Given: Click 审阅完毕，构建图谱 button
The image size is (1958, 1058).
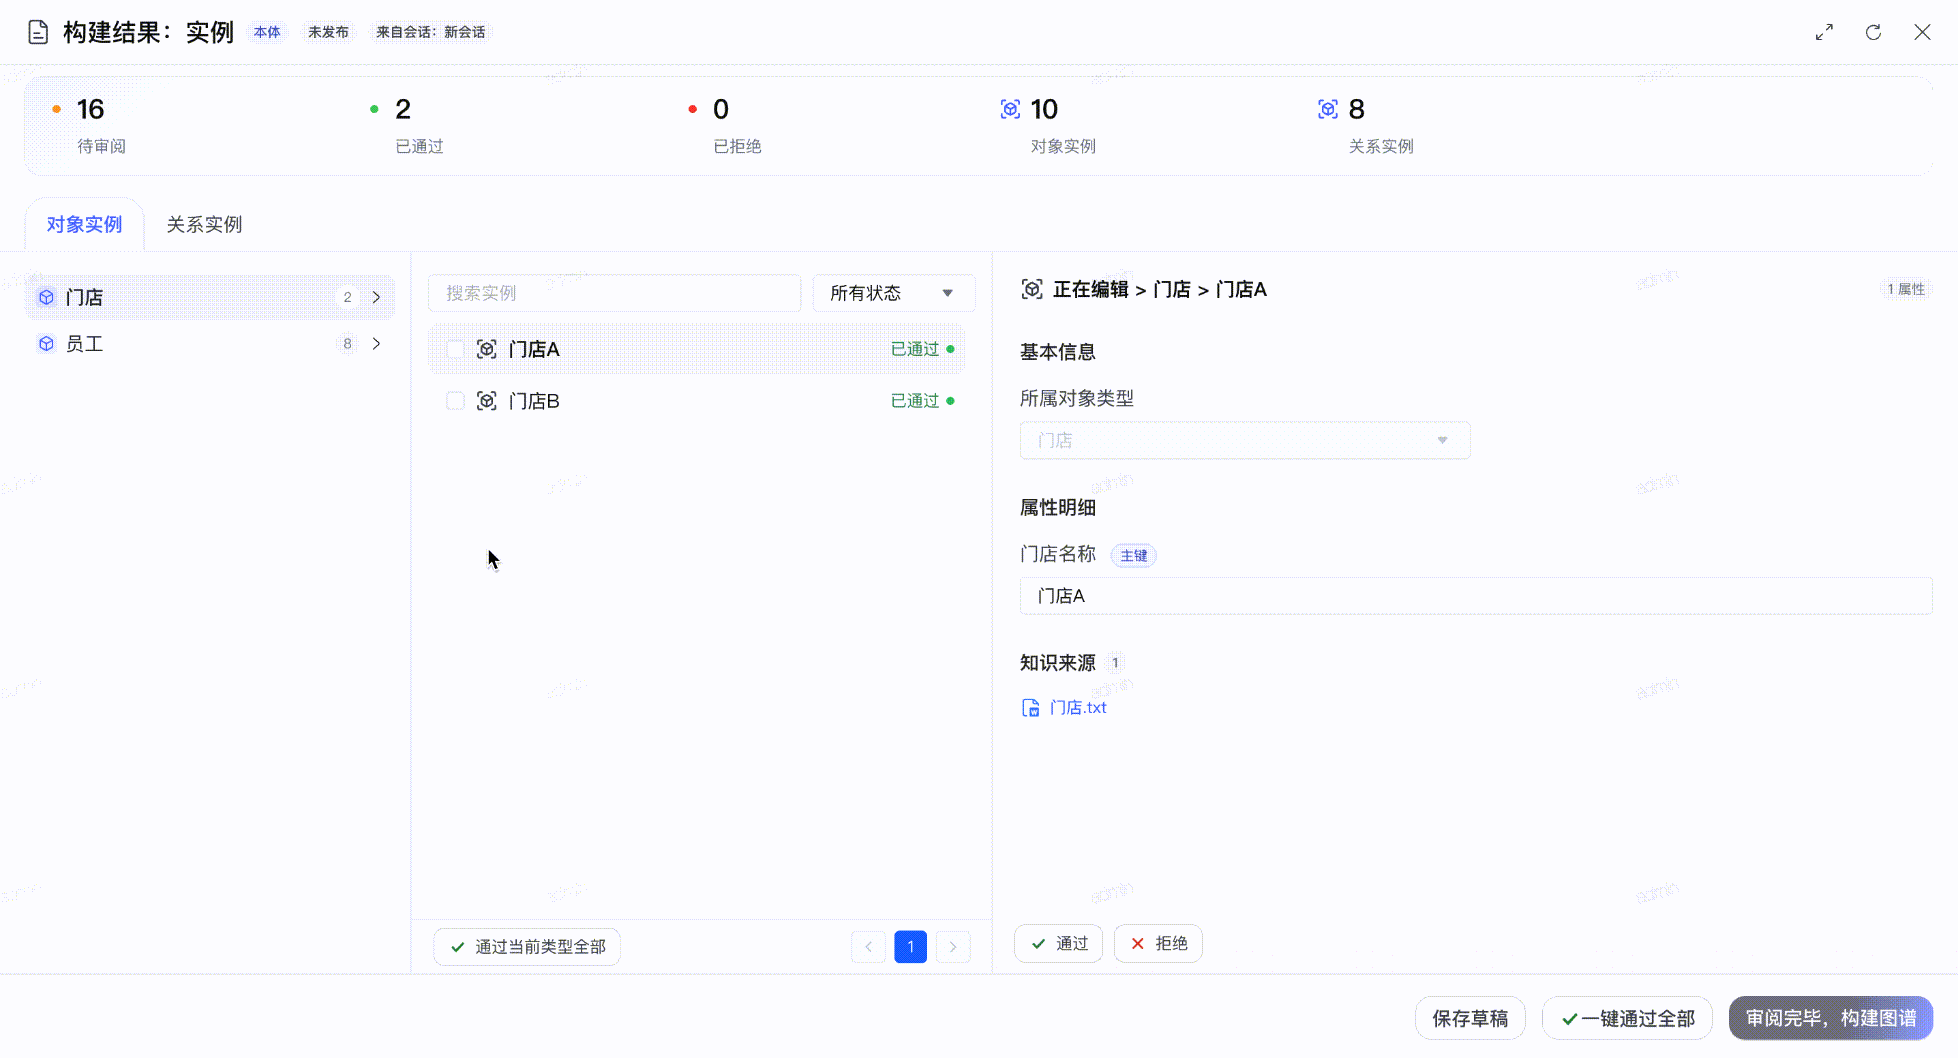Looking at the screenshot, I should [x=1831, y=1018].
